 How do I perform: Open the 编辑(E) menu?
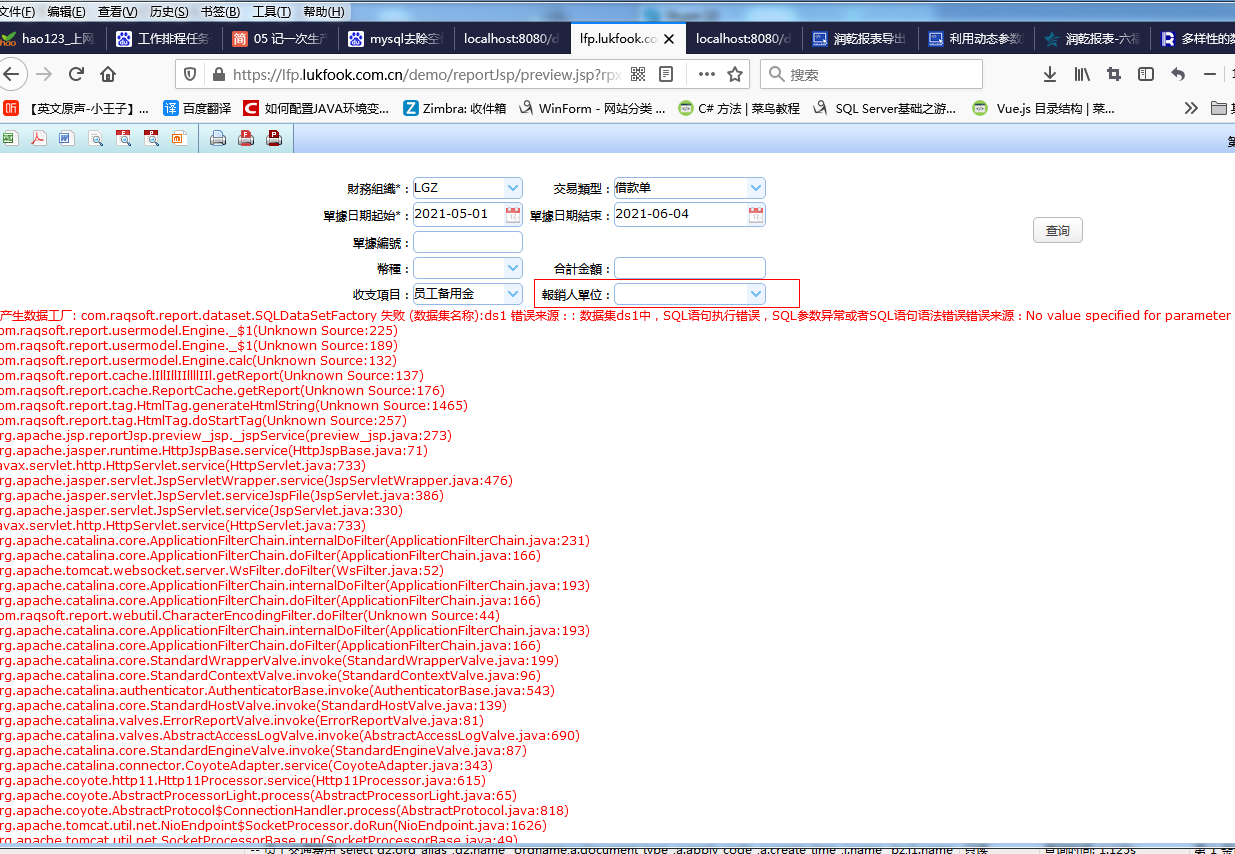click(66, 12)
